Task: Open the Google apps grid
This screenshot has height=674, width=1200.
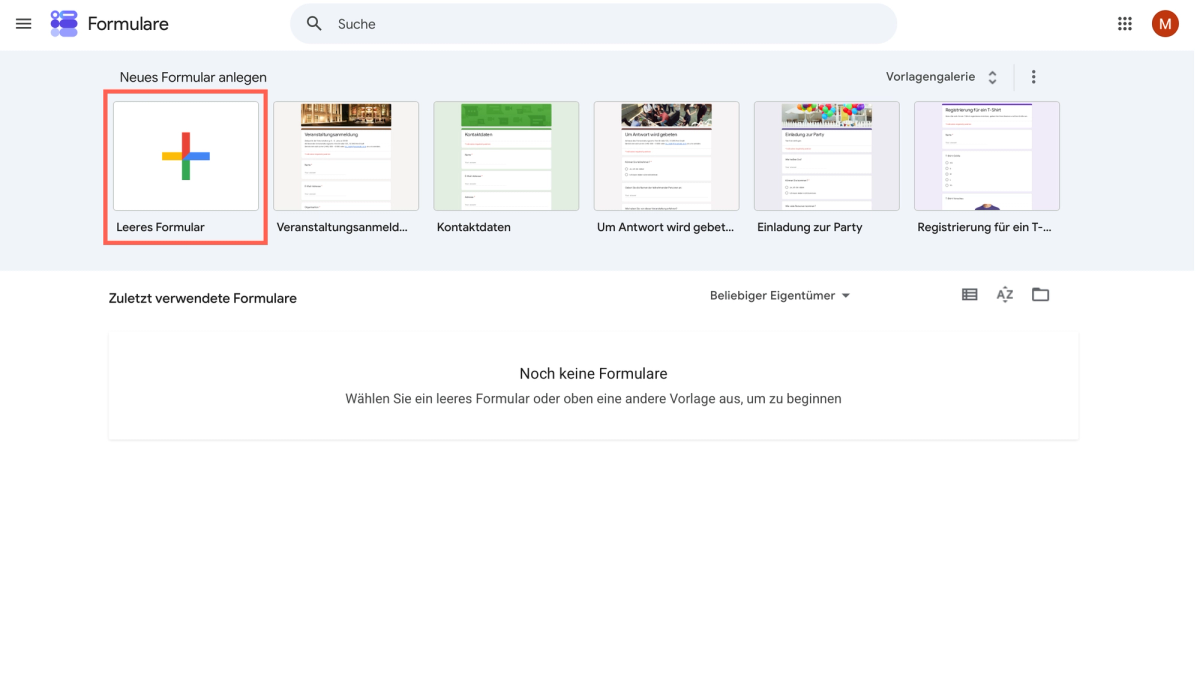Action: (x=1125, y=23)
